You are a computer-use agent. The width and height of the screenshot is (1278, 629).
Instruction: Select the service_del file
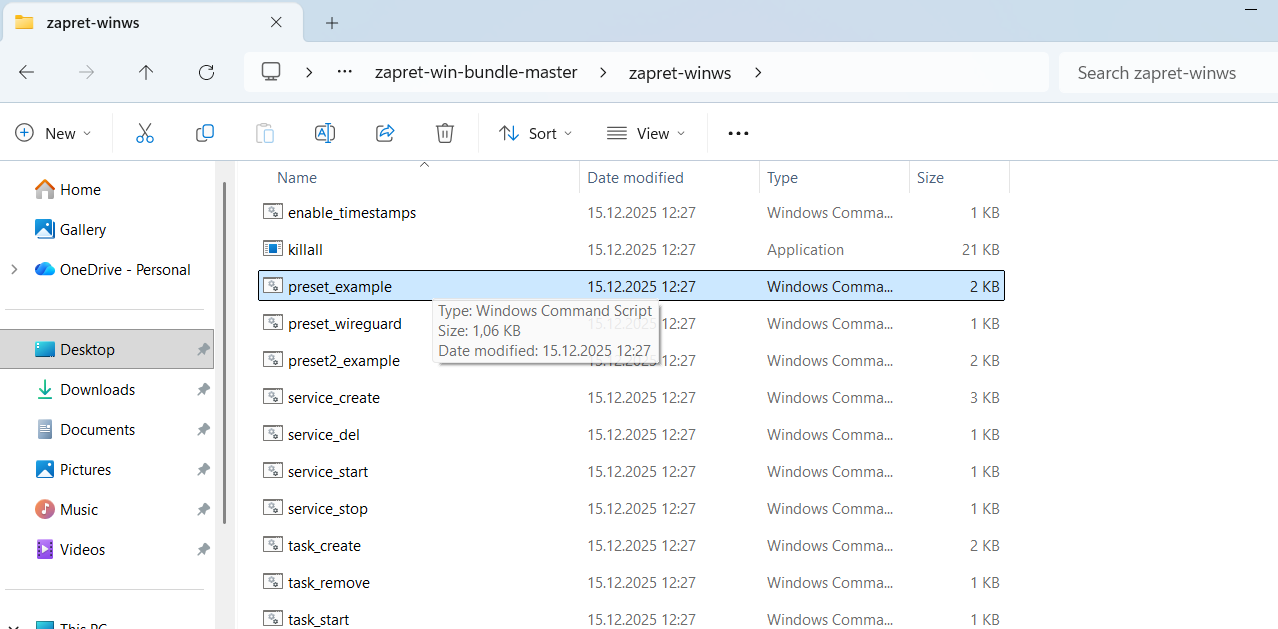(631, 434)
